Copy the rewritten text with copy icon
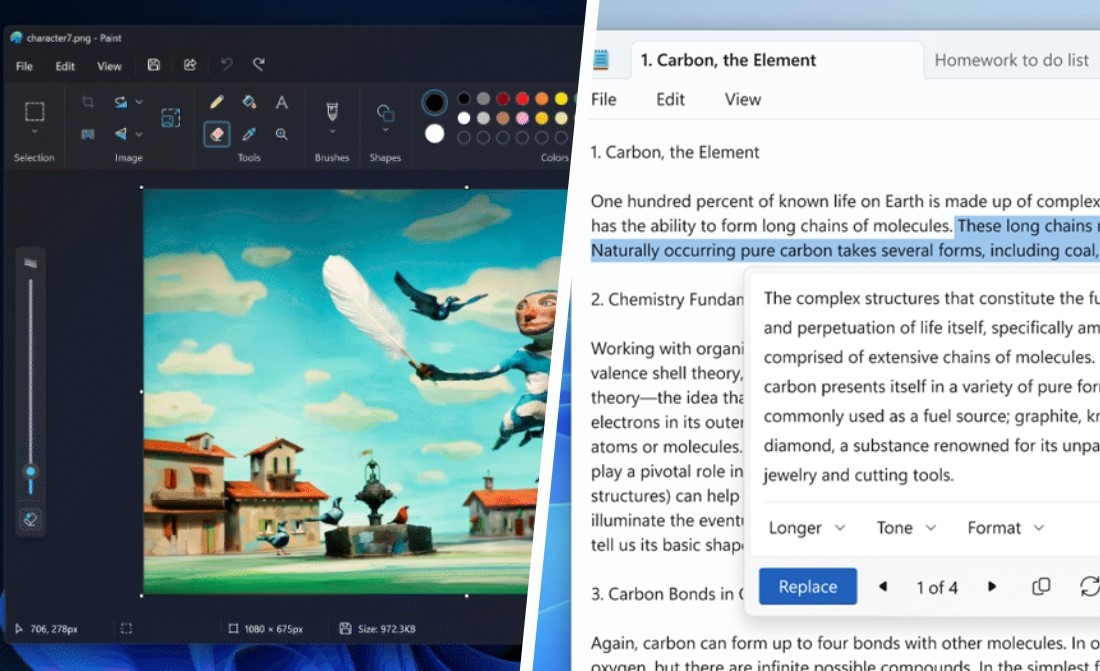 click(x=1041, y=587)
